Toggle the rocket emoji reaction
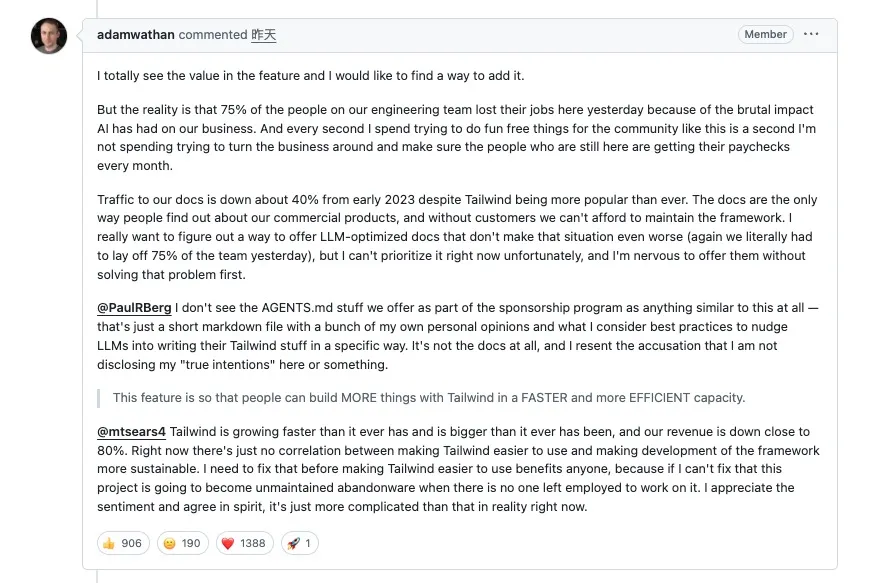This screenshot has width=869, height=583. [x=294, y=543]
